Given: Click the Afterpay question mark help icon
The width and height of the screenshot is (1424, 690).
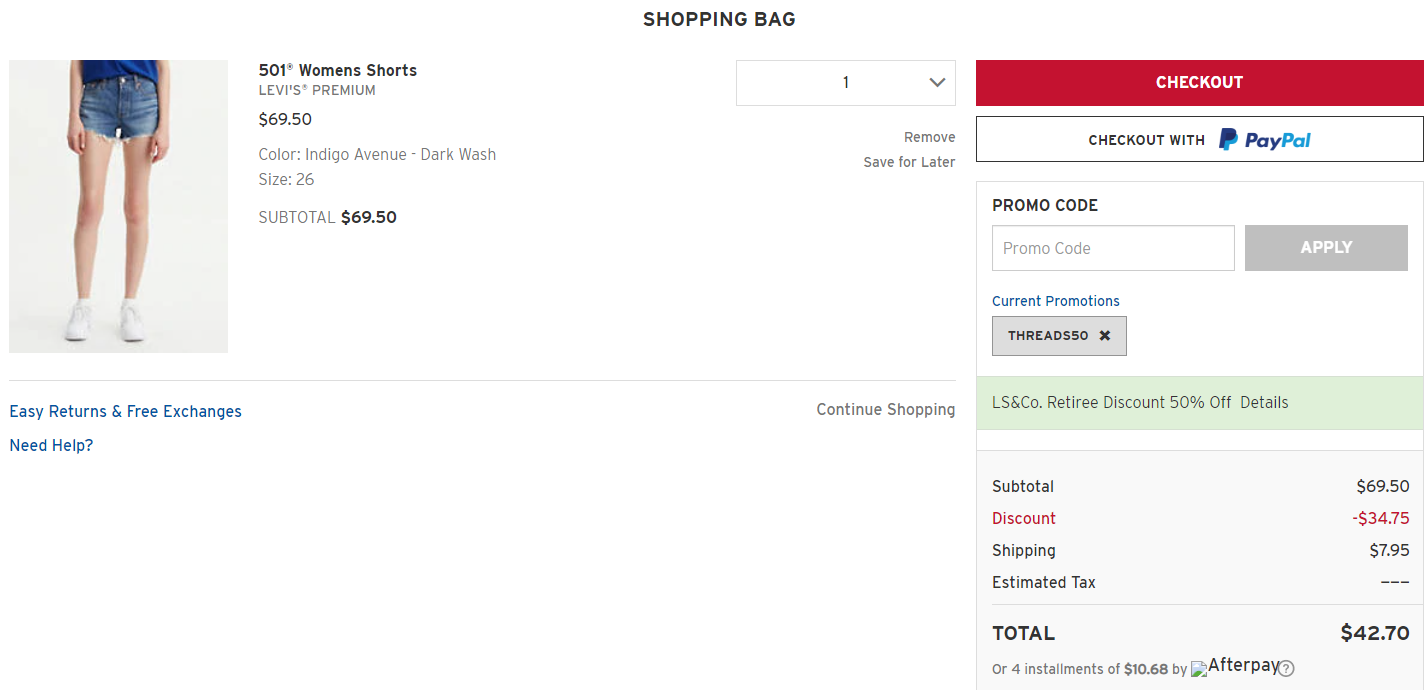Looking at the screenshot, I should [x=1286, y=669].
